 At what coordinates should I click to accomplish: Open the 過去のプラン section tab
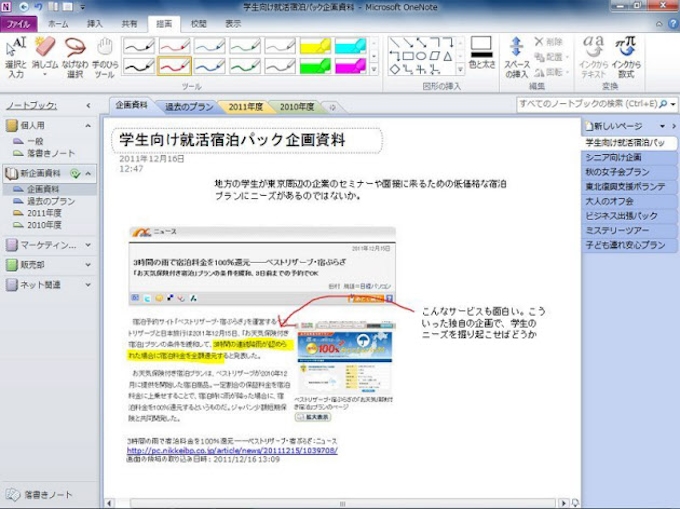[189, 105]
